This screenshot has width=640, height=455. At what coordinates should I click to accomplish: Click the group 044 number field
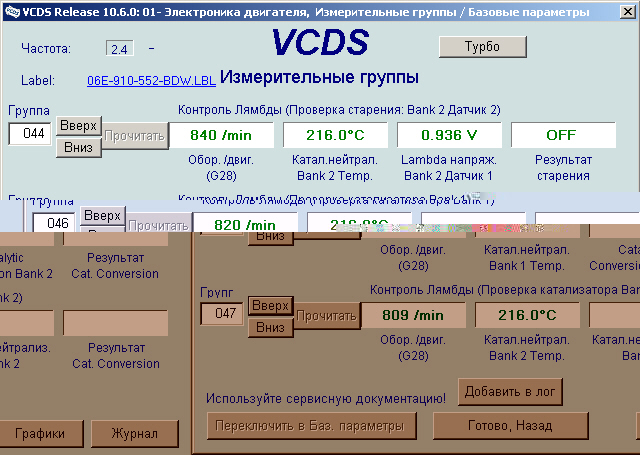coord(30,133)
